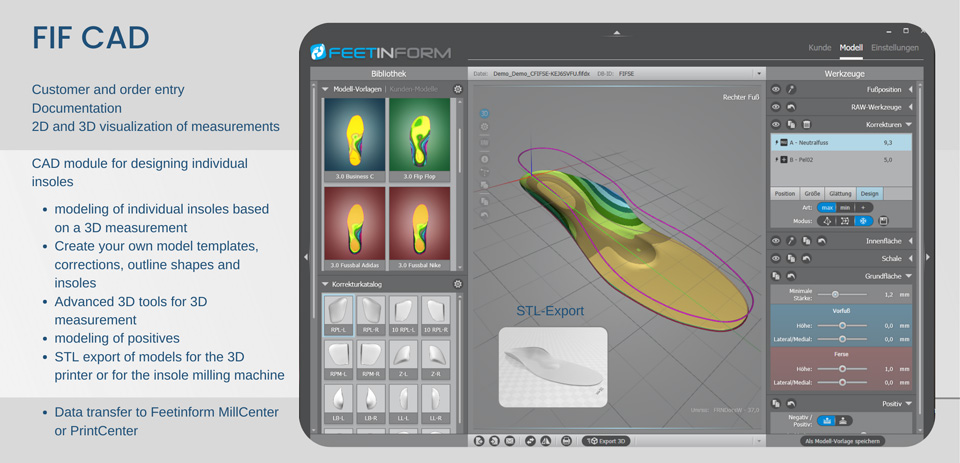Choose the LL-L correction shape
Image resolution: width=960 pixels, height=463 pixels.
point(403,404)
